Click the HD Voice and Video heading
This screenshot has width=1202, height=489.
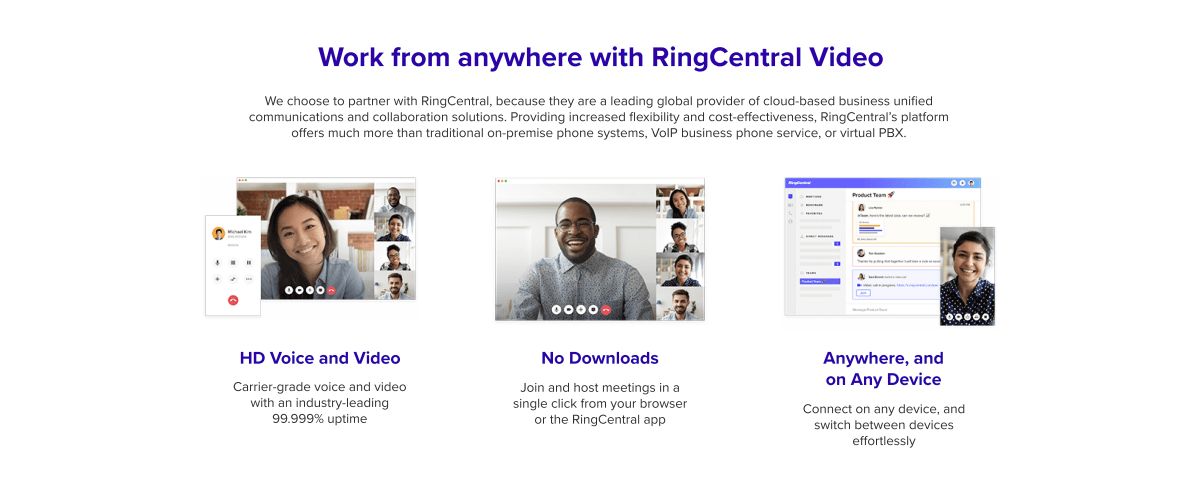click(320, 358)
